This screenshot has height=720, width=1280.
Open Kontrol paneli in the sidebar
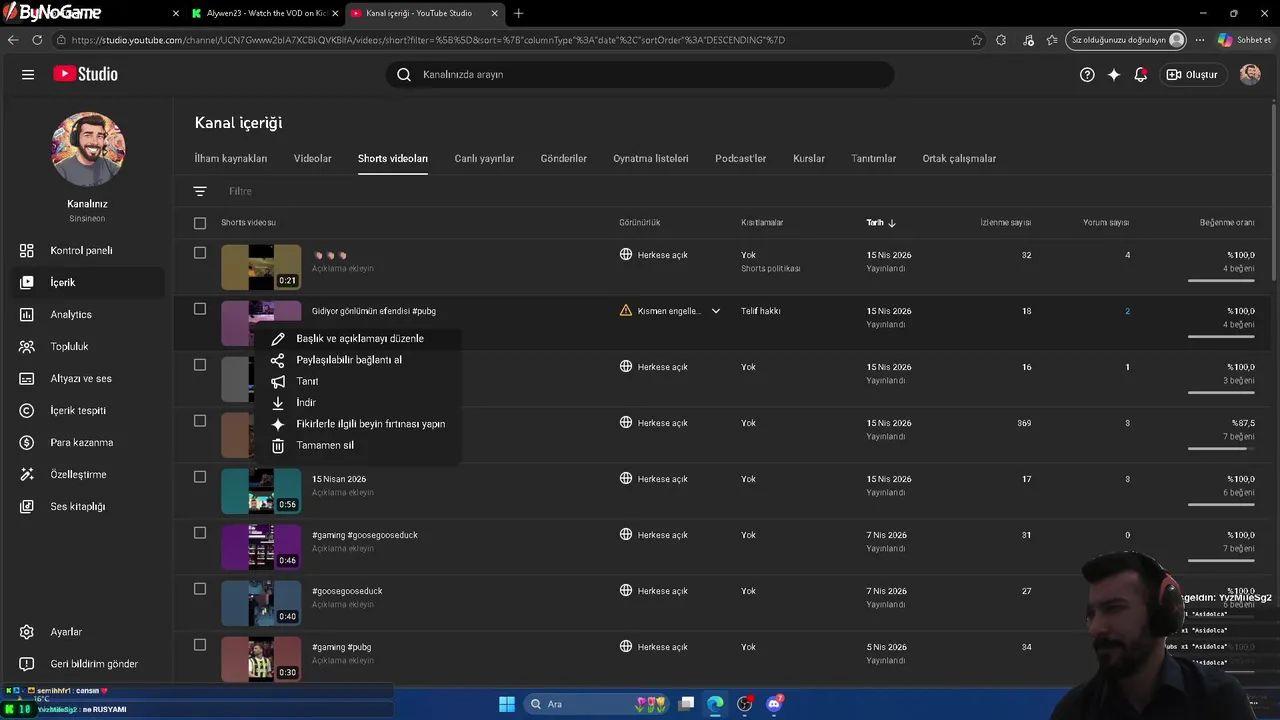87,250
